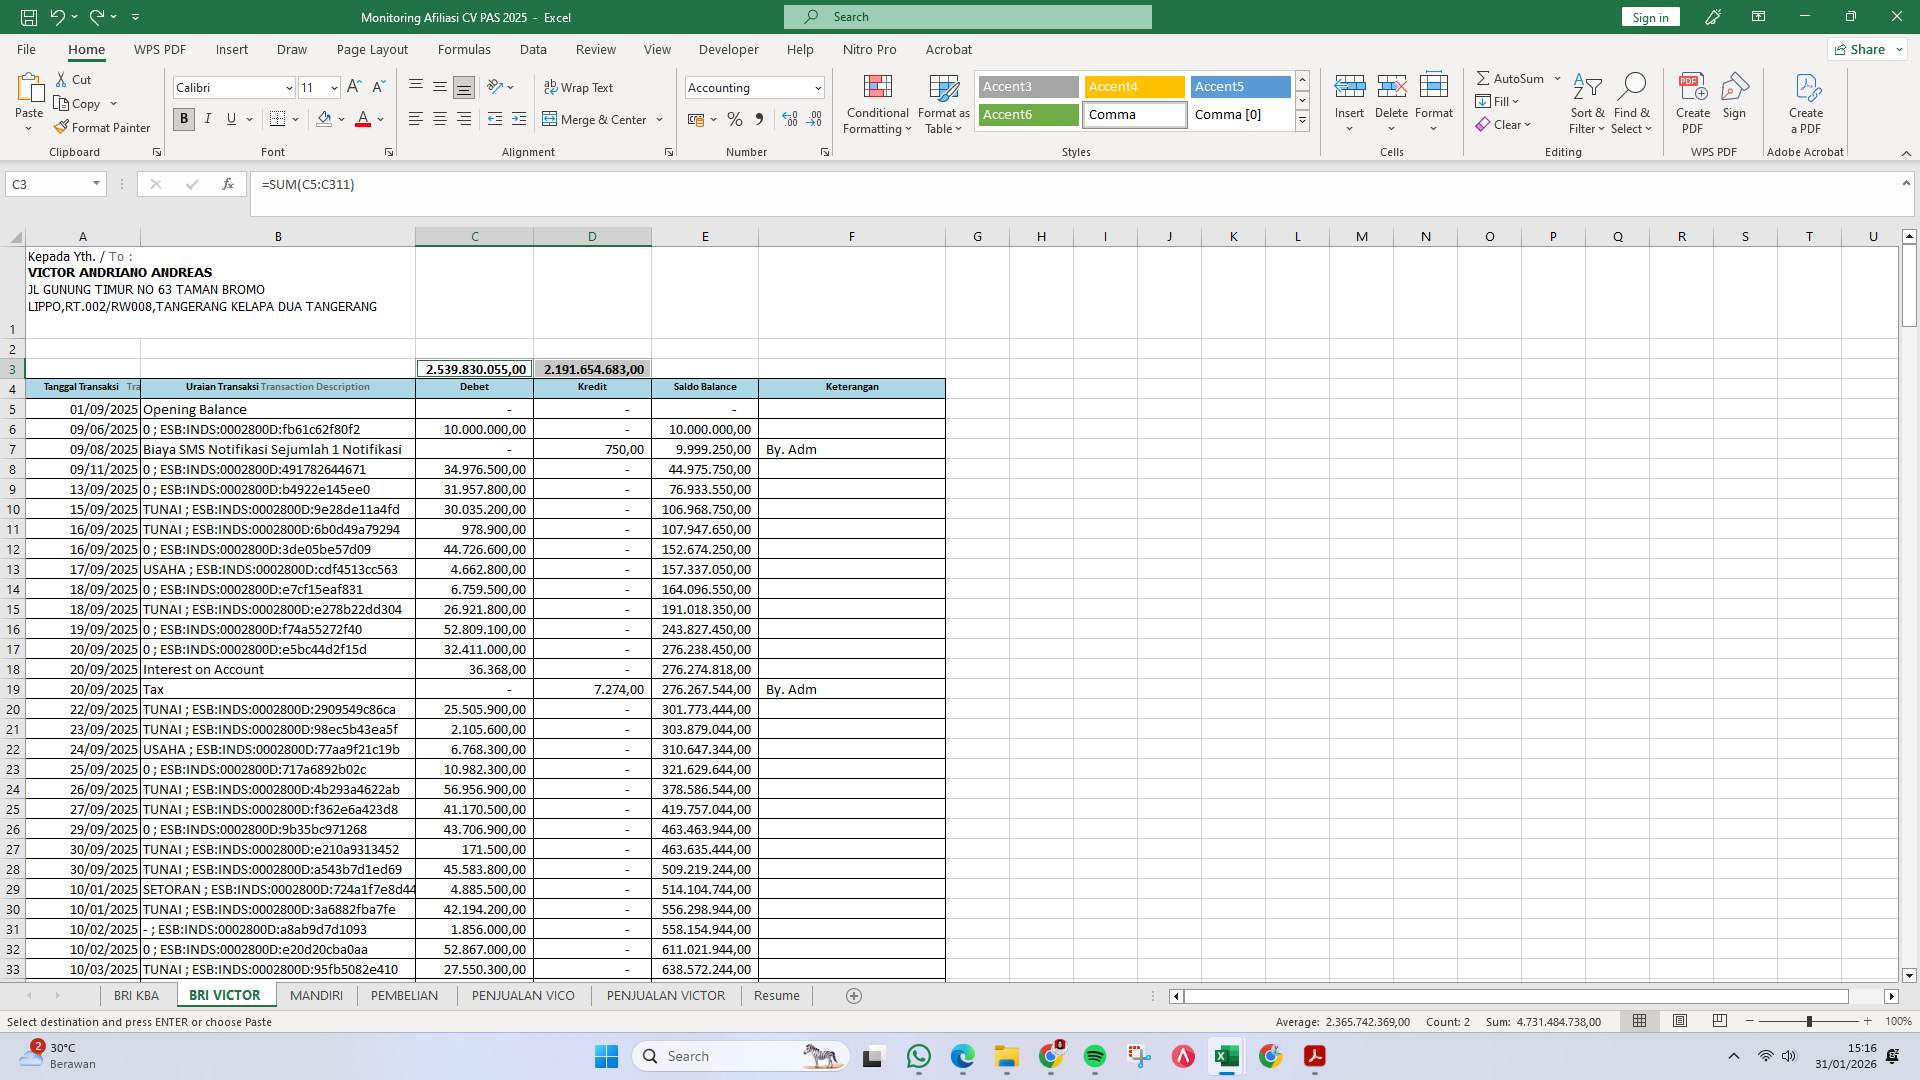Click the Format Painter tool

click(x=103, y=127)
